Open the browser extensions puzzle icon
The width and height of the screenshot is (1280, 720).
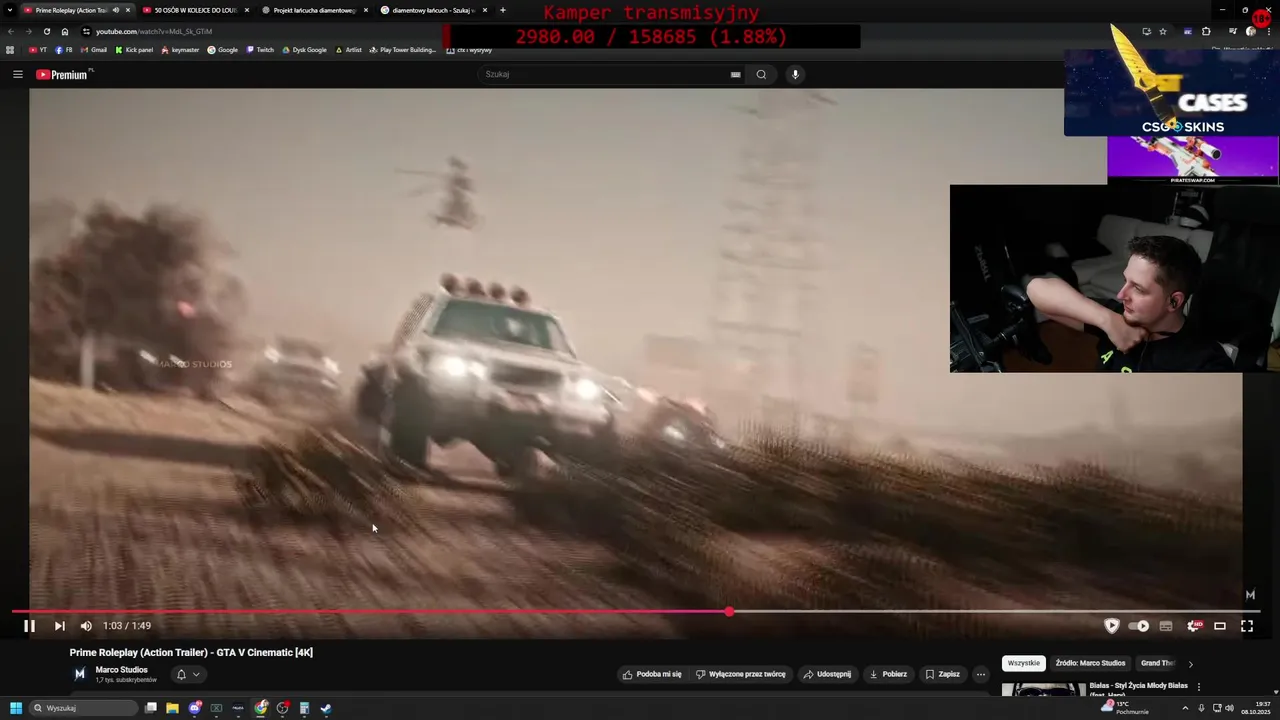(1206, 31)
